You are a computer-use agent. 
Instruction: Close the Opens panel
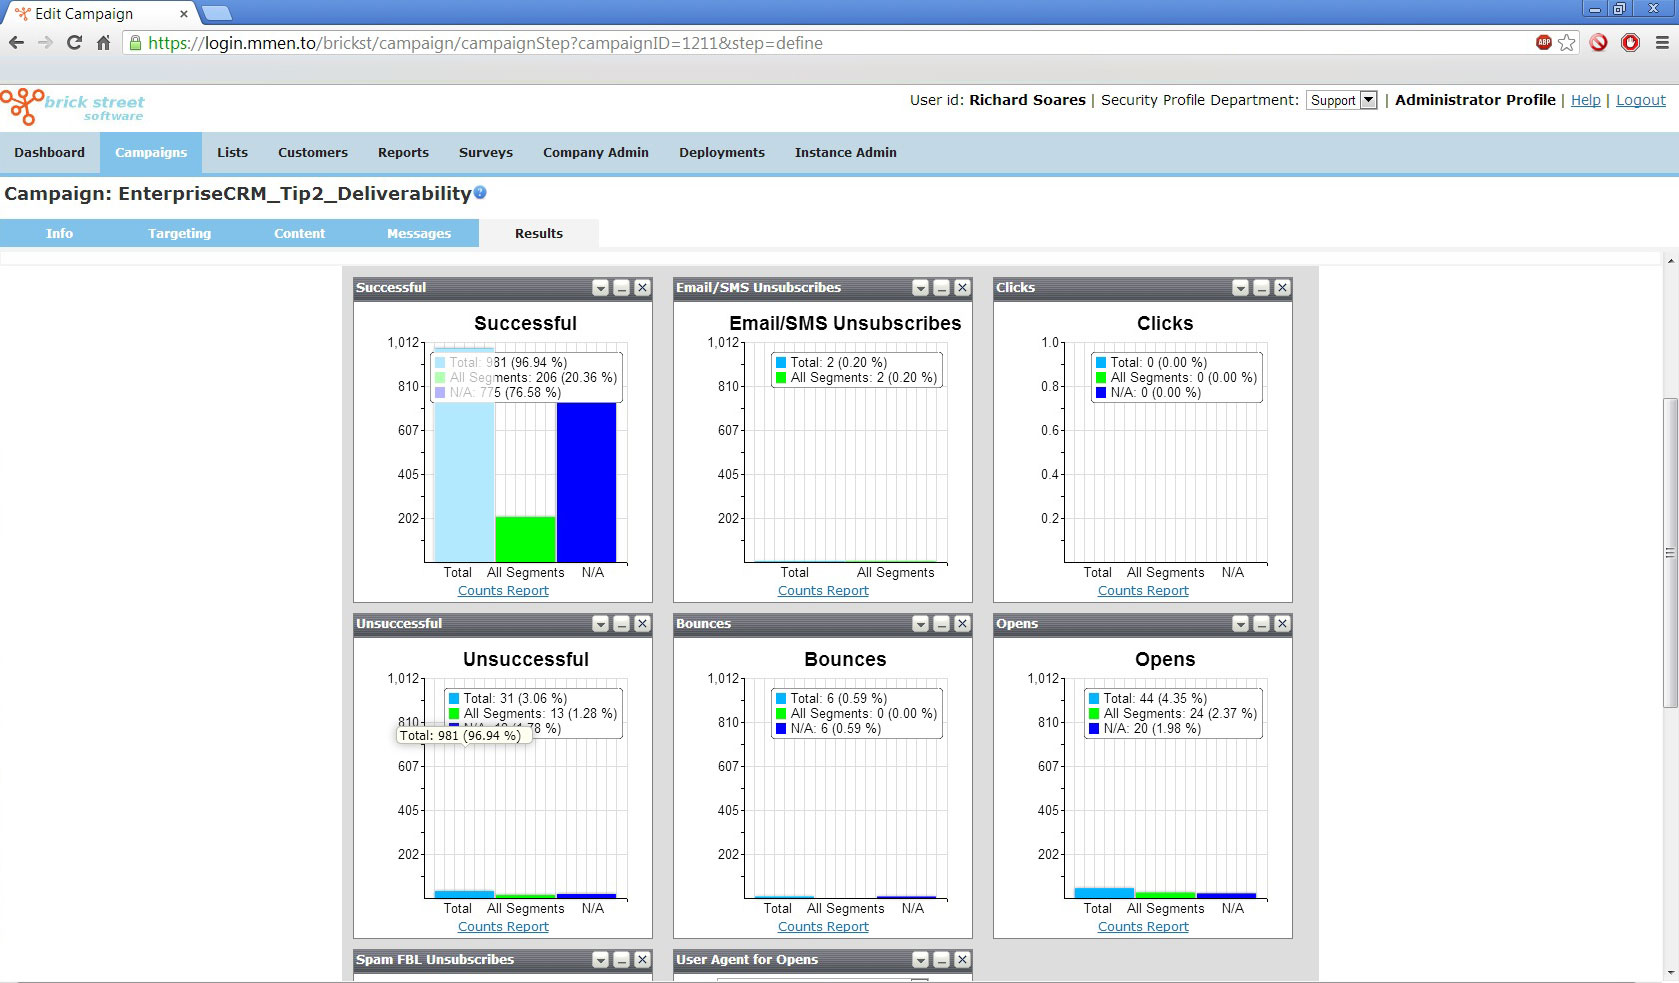1282,624
